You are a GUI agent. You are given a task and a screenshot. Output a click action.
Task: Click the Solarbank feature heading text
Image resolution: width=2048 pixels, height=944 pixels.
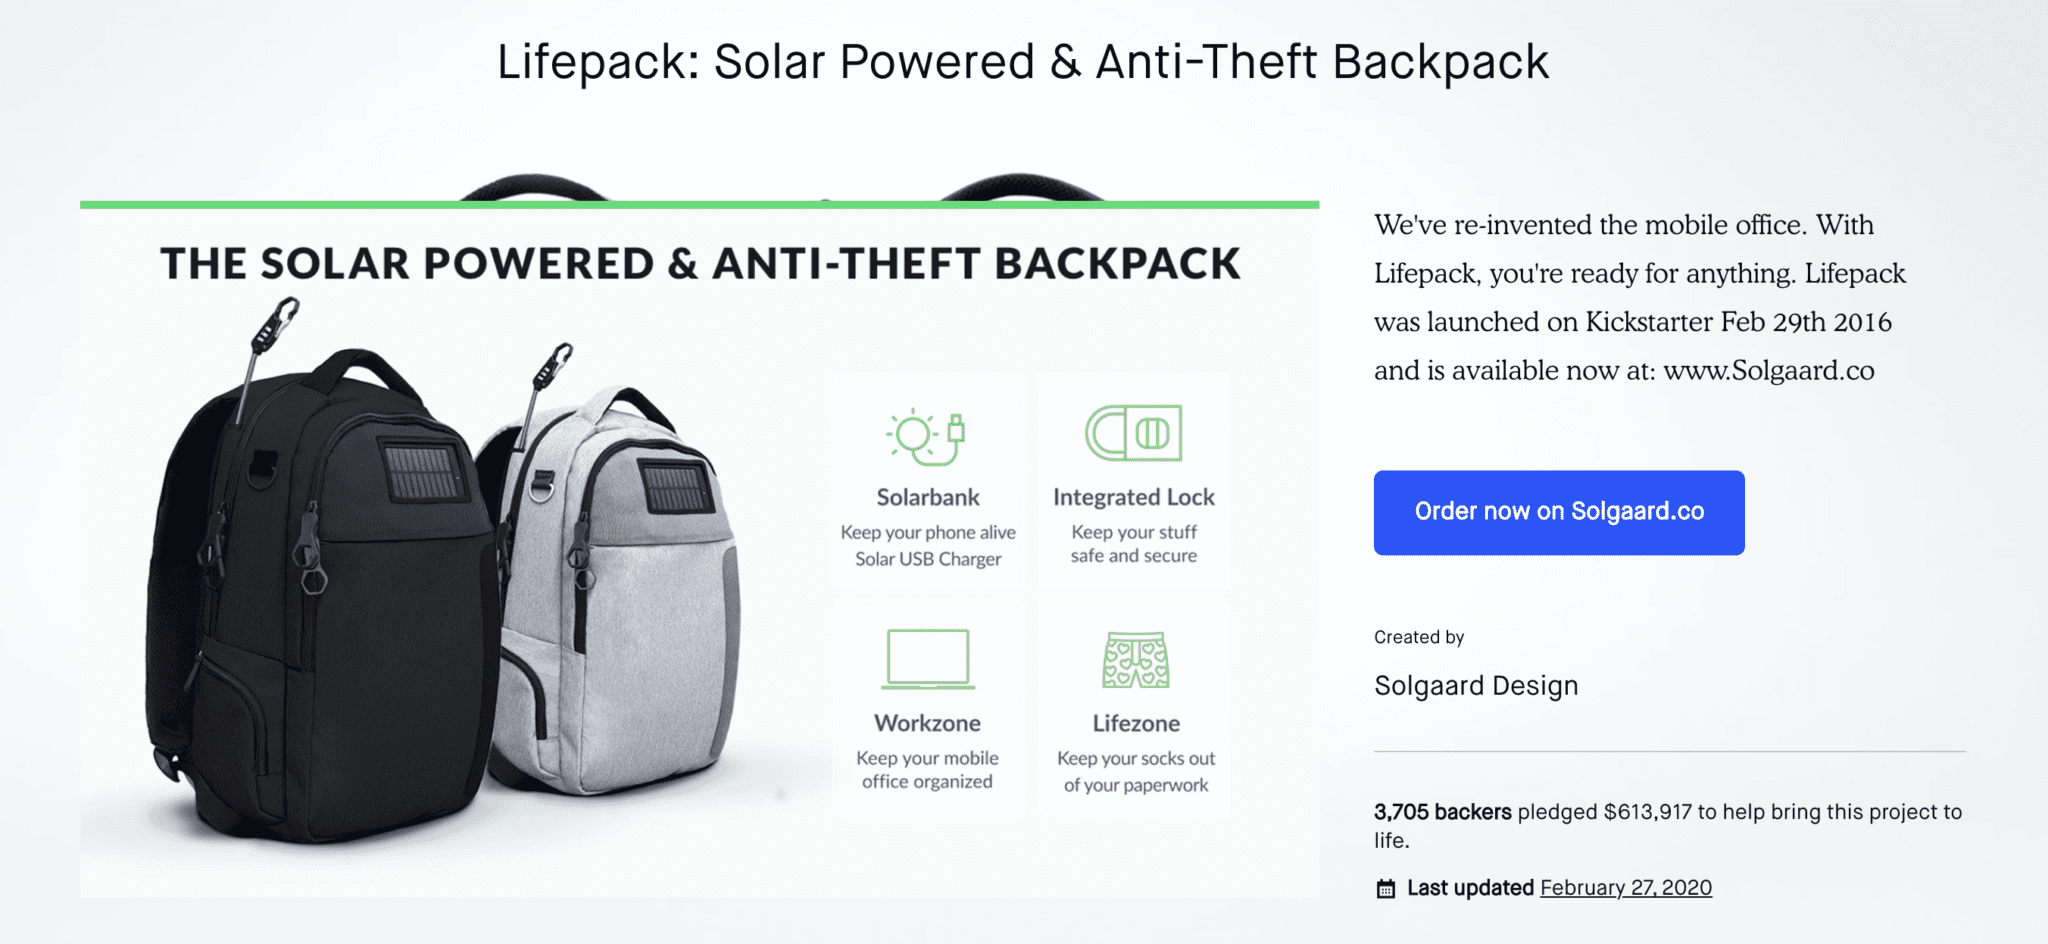coord(928,497)
